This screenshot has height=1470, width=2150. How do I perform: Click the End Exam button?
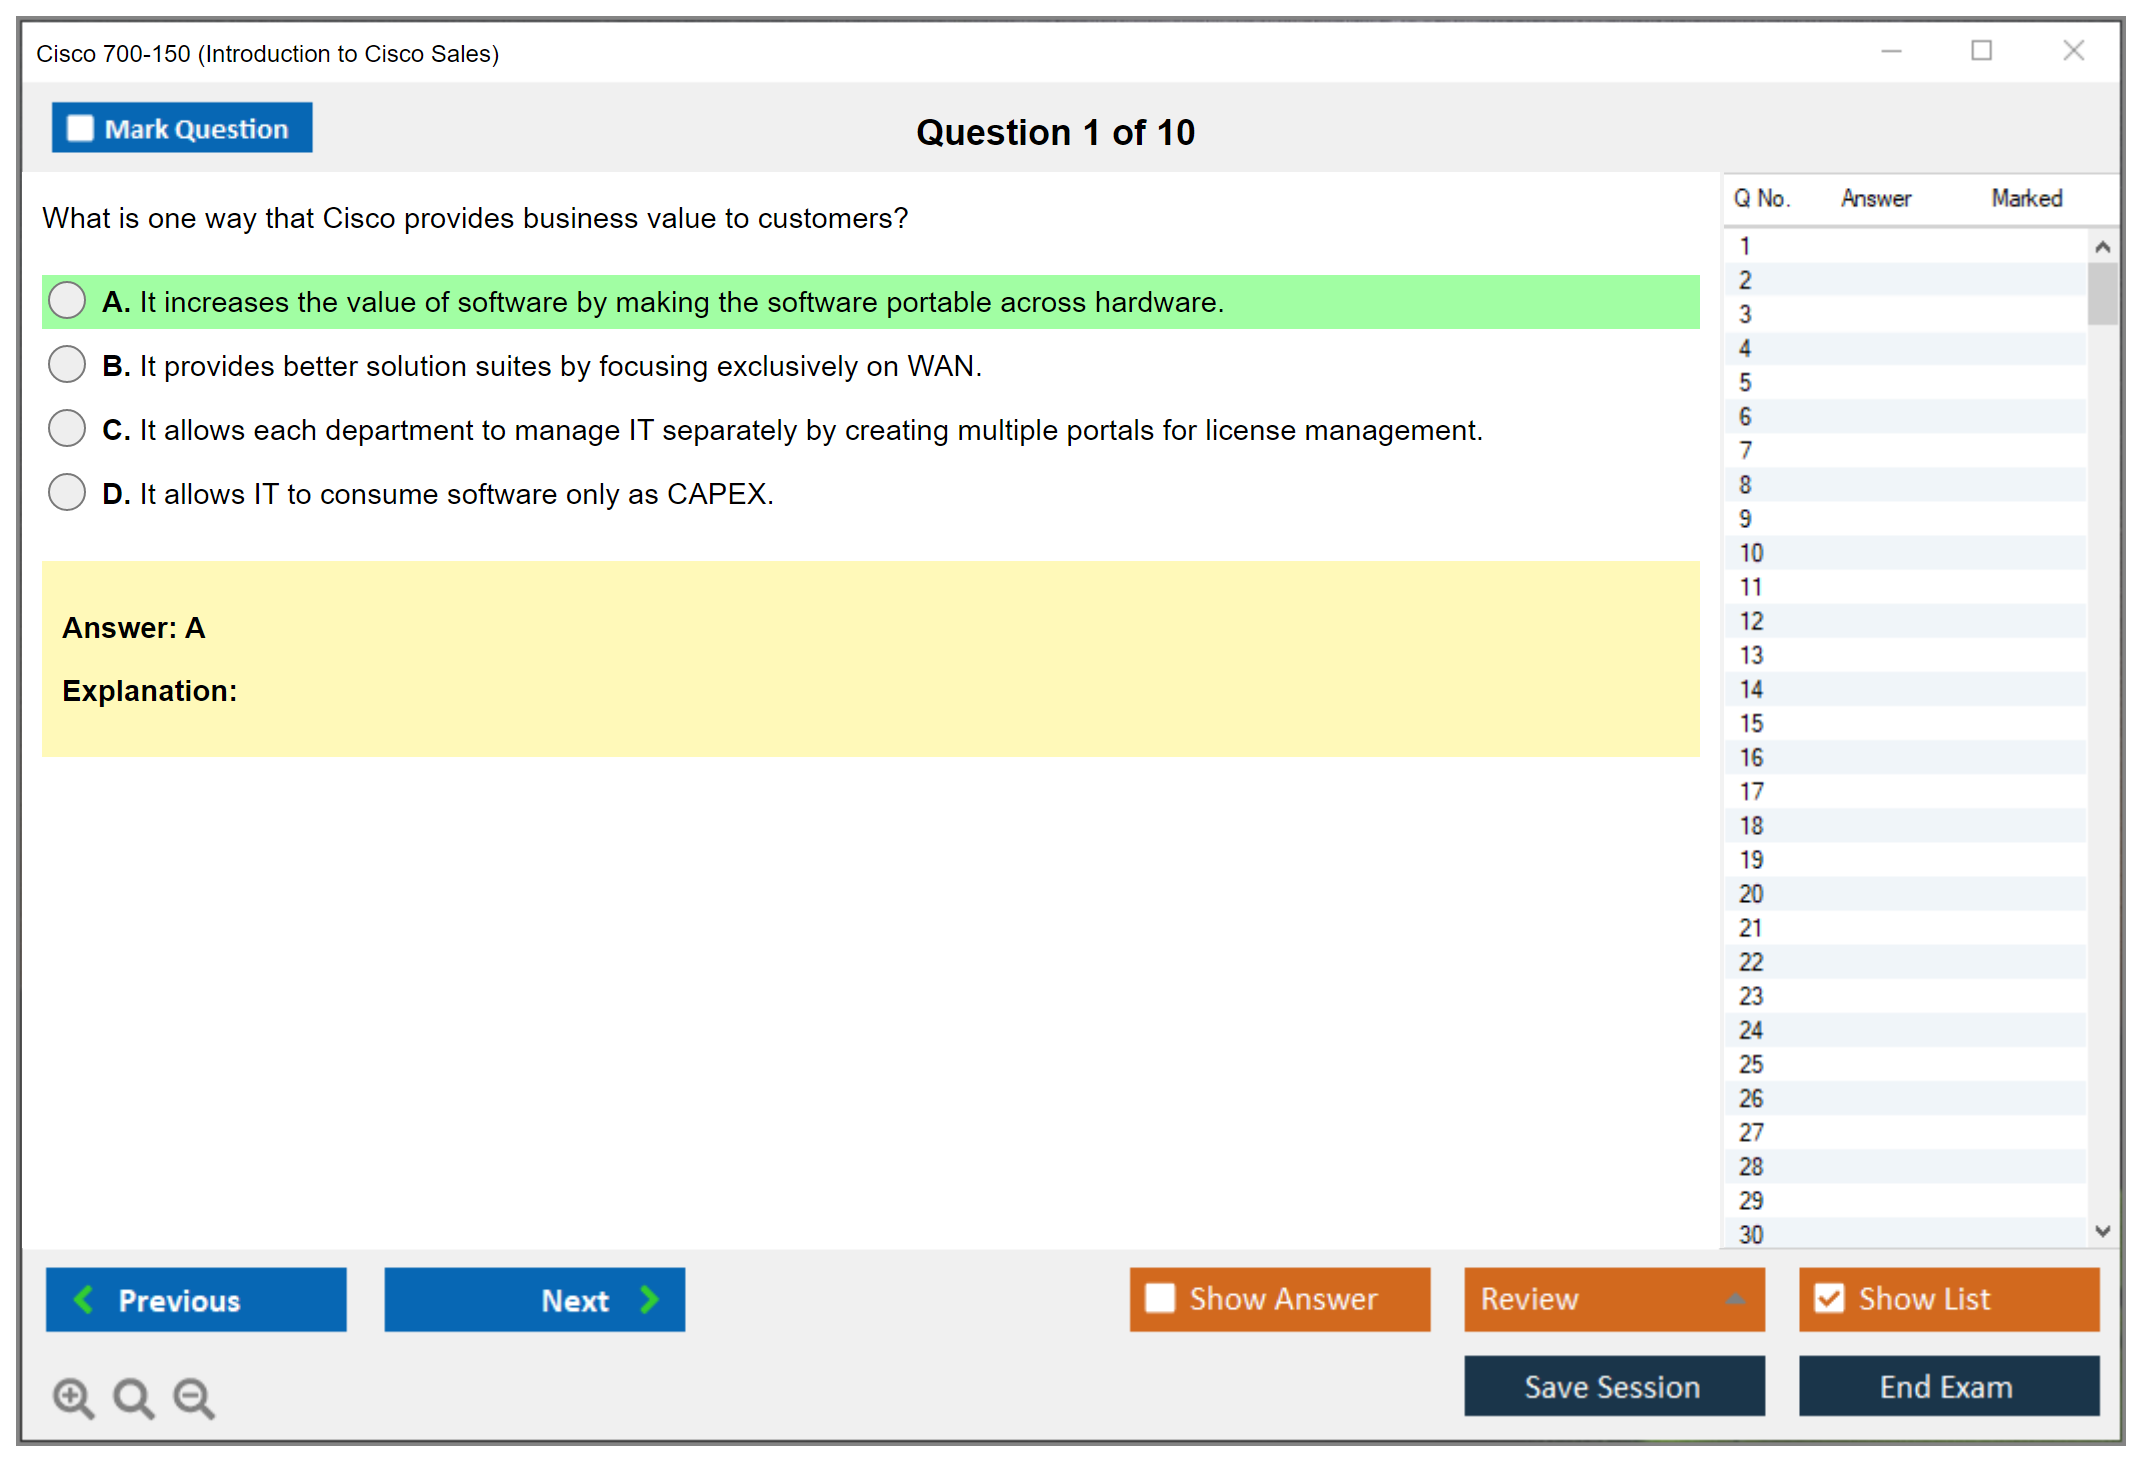(1948, 1386)
